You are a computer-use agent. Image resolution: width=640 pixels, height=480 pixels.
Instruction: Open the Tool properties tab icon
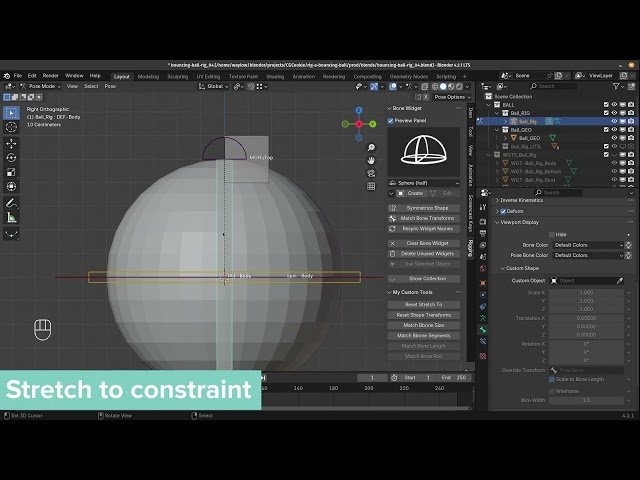[483, 207]
